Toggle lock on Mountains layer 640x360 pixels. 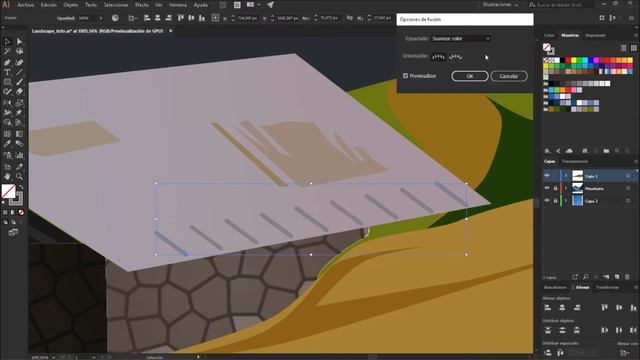(555, 188)
